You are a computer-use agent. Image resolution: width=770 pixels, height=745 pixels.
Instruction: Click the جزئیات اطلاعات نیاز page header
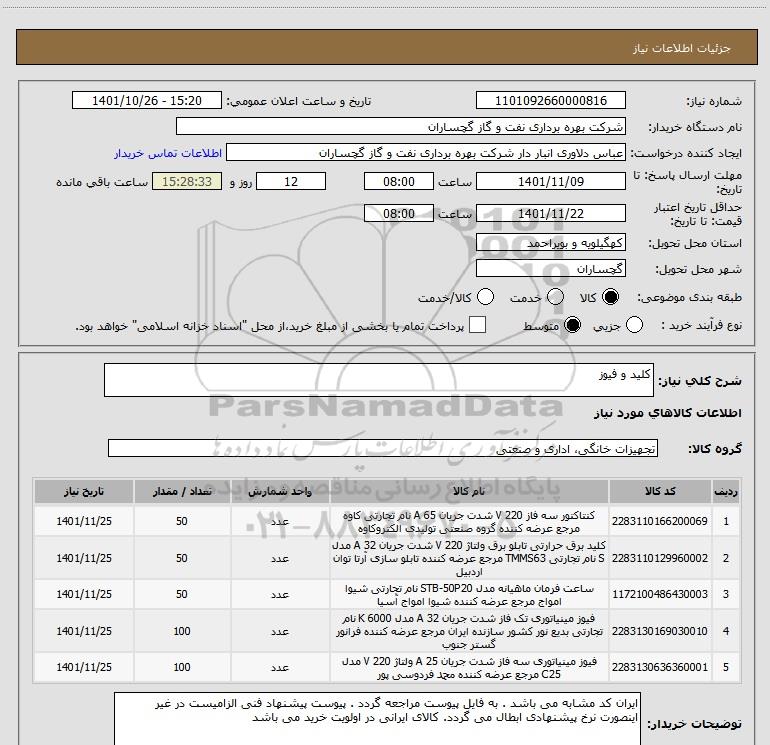(x=682, y=48)
